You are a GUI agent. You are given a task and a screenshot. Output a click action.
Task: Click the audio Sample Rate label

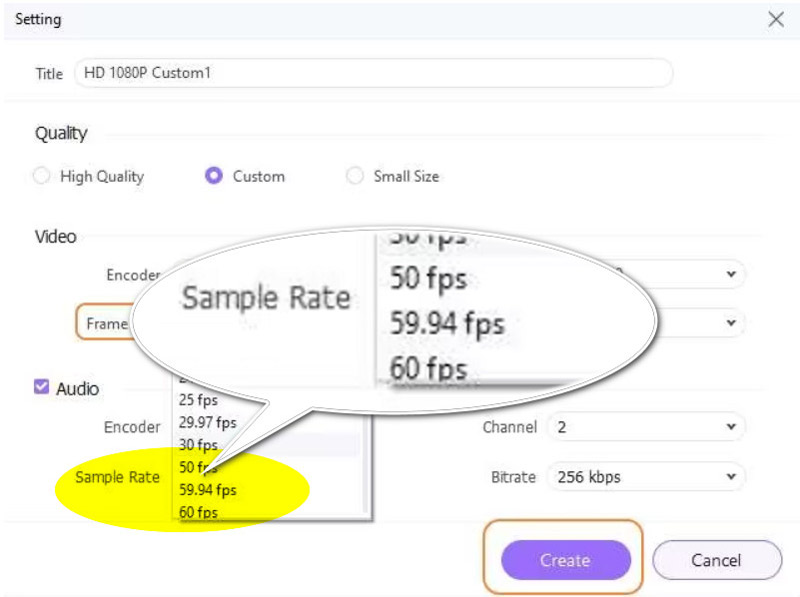(117, 477)
